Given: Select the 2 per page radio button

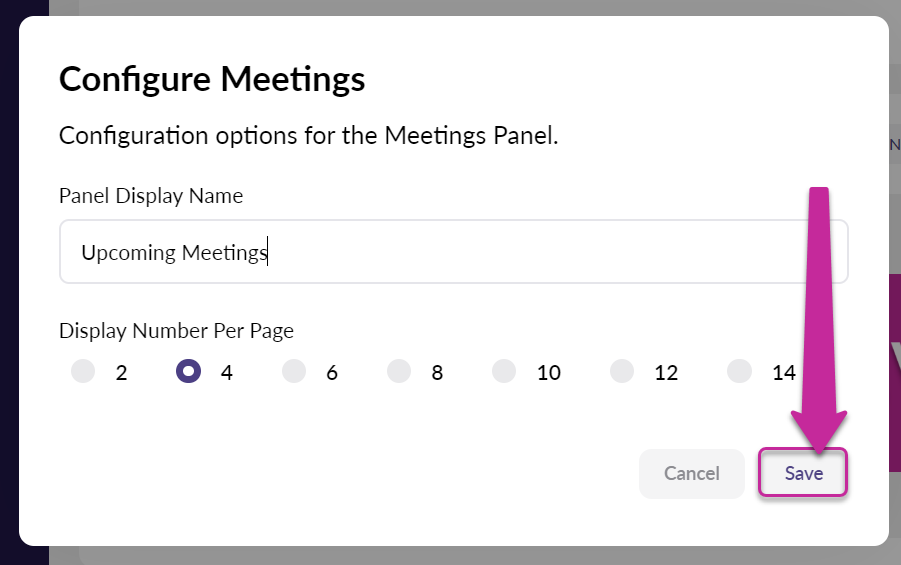Looking at the screenshot, I should (84, 372).
